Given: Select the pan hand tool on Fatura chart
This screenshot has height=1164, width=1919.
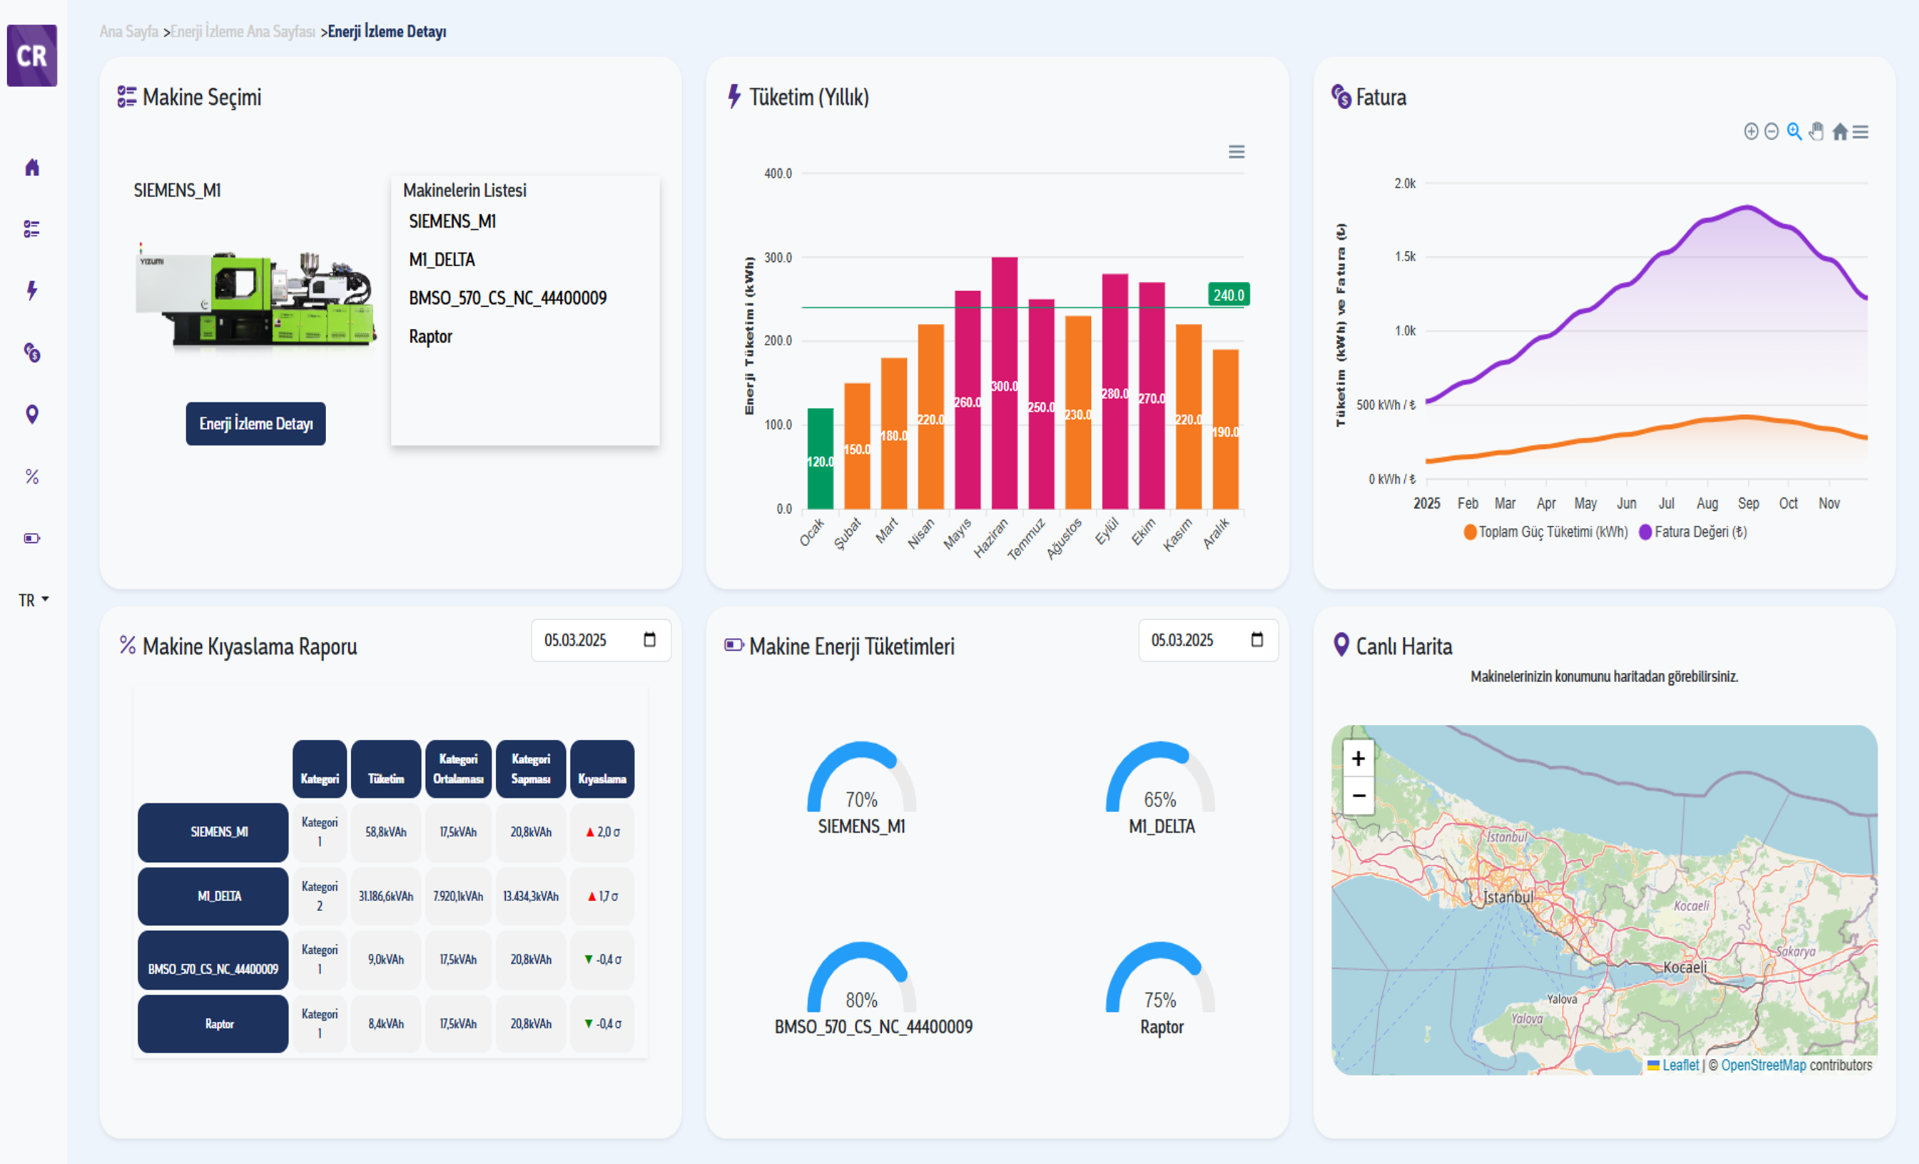Looking at the screenshot, I should 1817,132.
